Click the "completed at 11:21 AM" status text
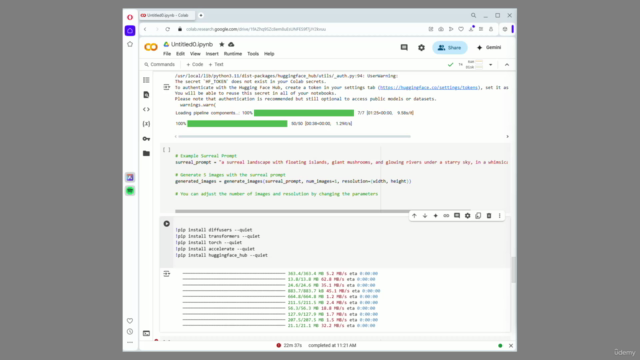This screenshot has width=640, height=360. (x=332, y=345)
